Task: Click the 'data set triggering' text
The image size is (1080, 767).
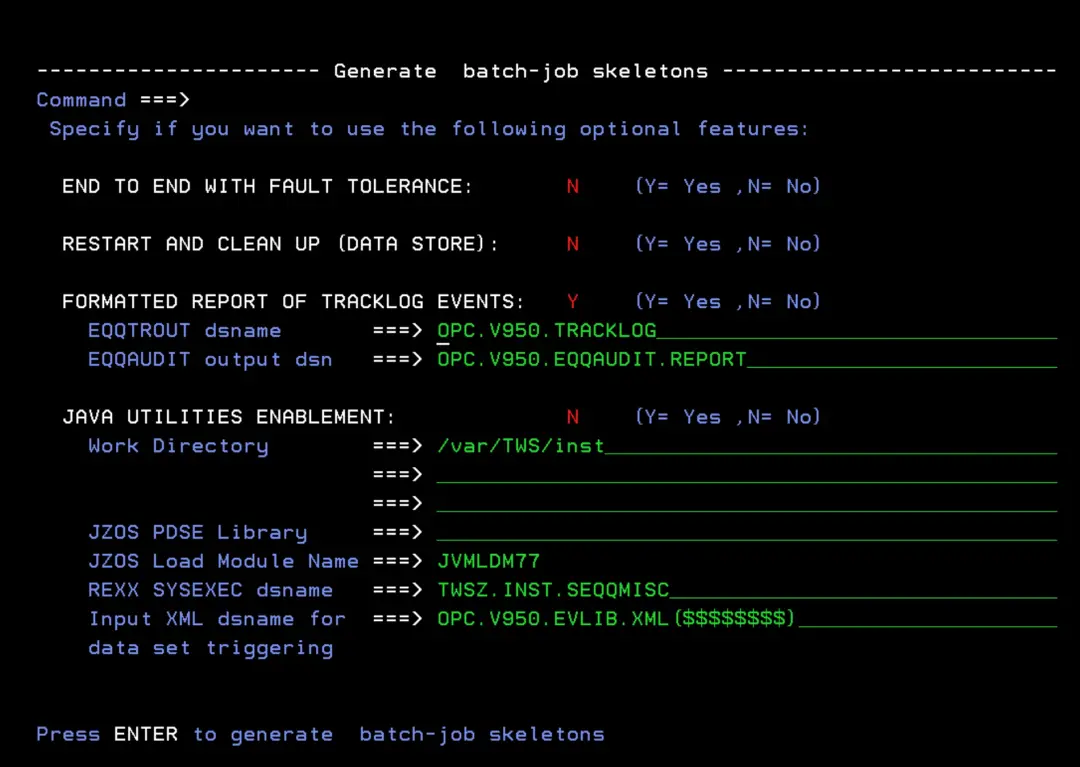Action: pos(211,648)
